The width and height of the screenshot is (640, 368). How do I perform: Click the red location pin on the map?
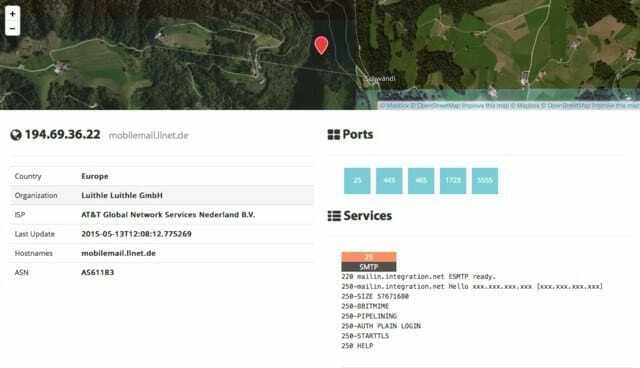pyautogui.click(x=321, y=45)
